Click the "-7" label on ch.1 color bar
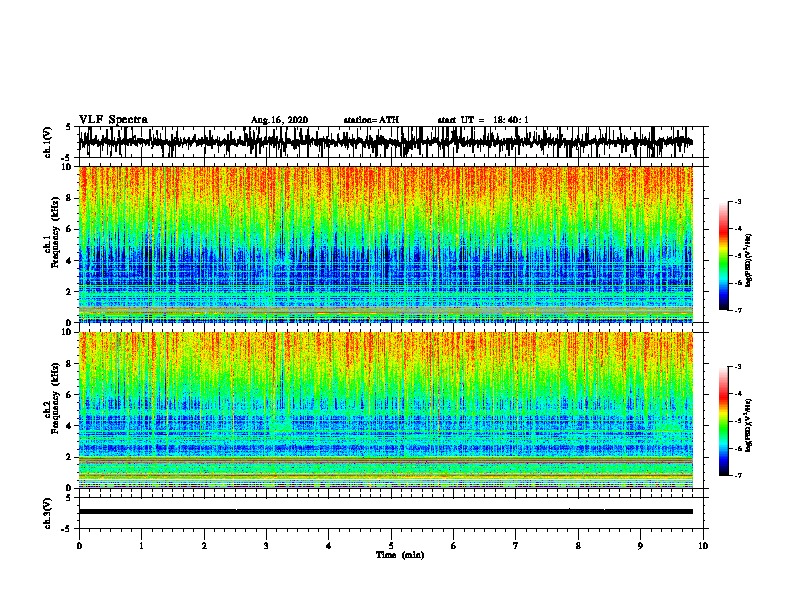The image size is (792, 612). pyautogui.click(x=738, y=310)
